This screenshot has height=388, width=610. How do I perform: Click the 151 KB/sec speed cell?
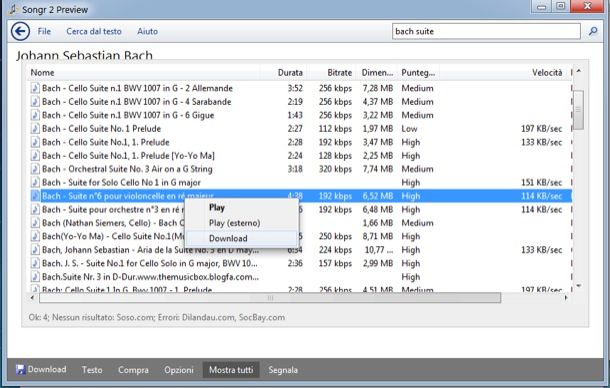(x=542, y=183)
